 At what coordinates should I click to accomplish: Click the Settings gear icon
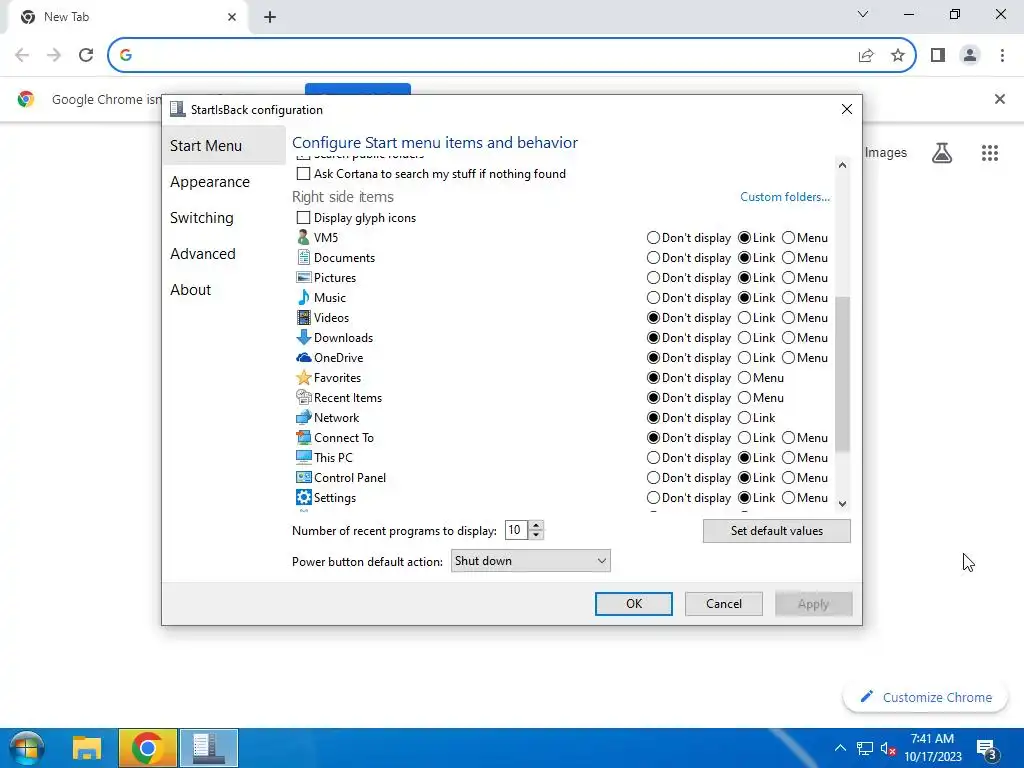(x=303, y=497)
